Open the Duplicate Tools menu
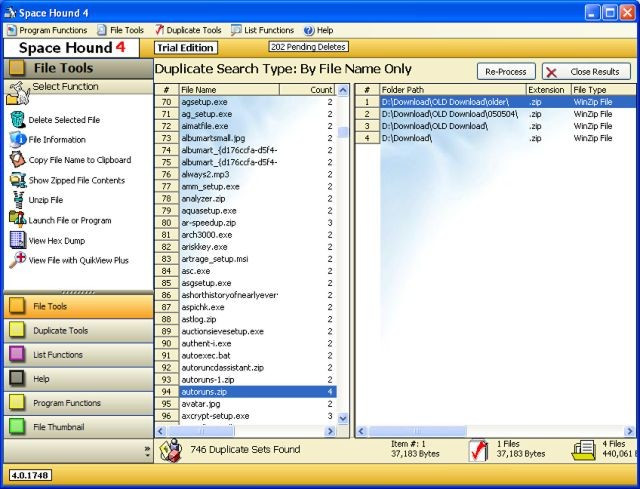640x489 pixels. pos(188,30)
